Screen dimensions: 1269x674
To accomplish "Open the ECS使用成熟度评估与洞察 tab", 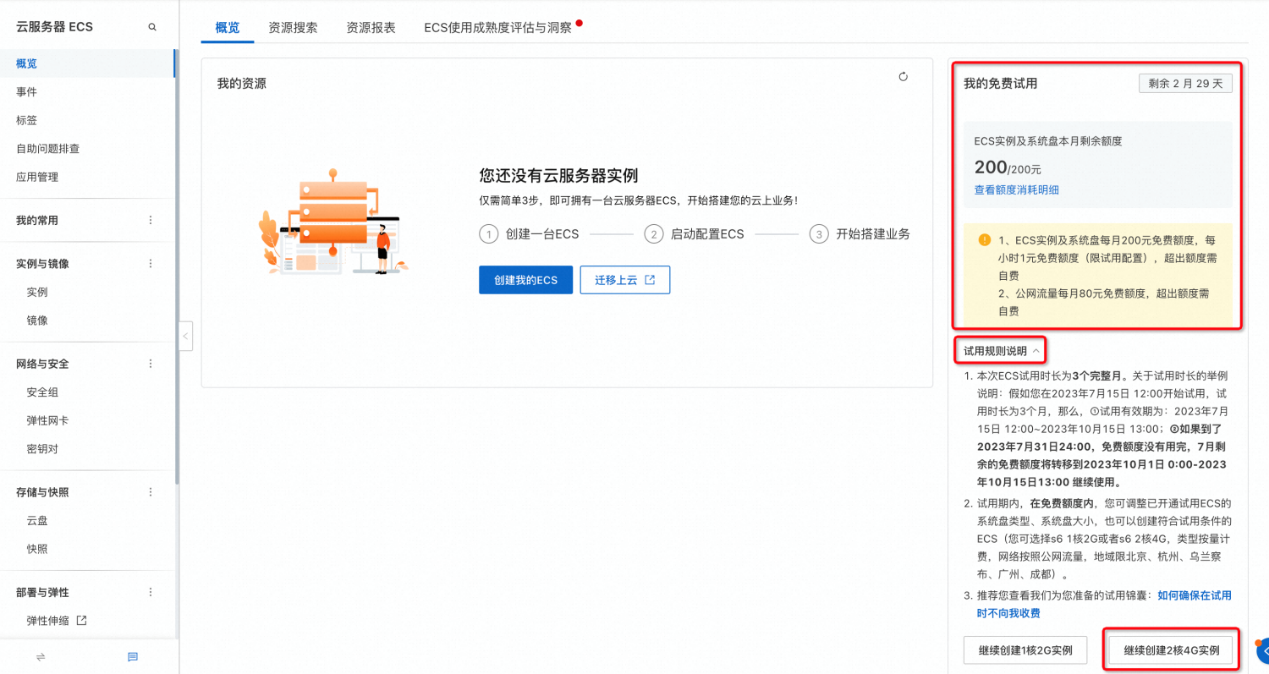I will coord(498,27).
